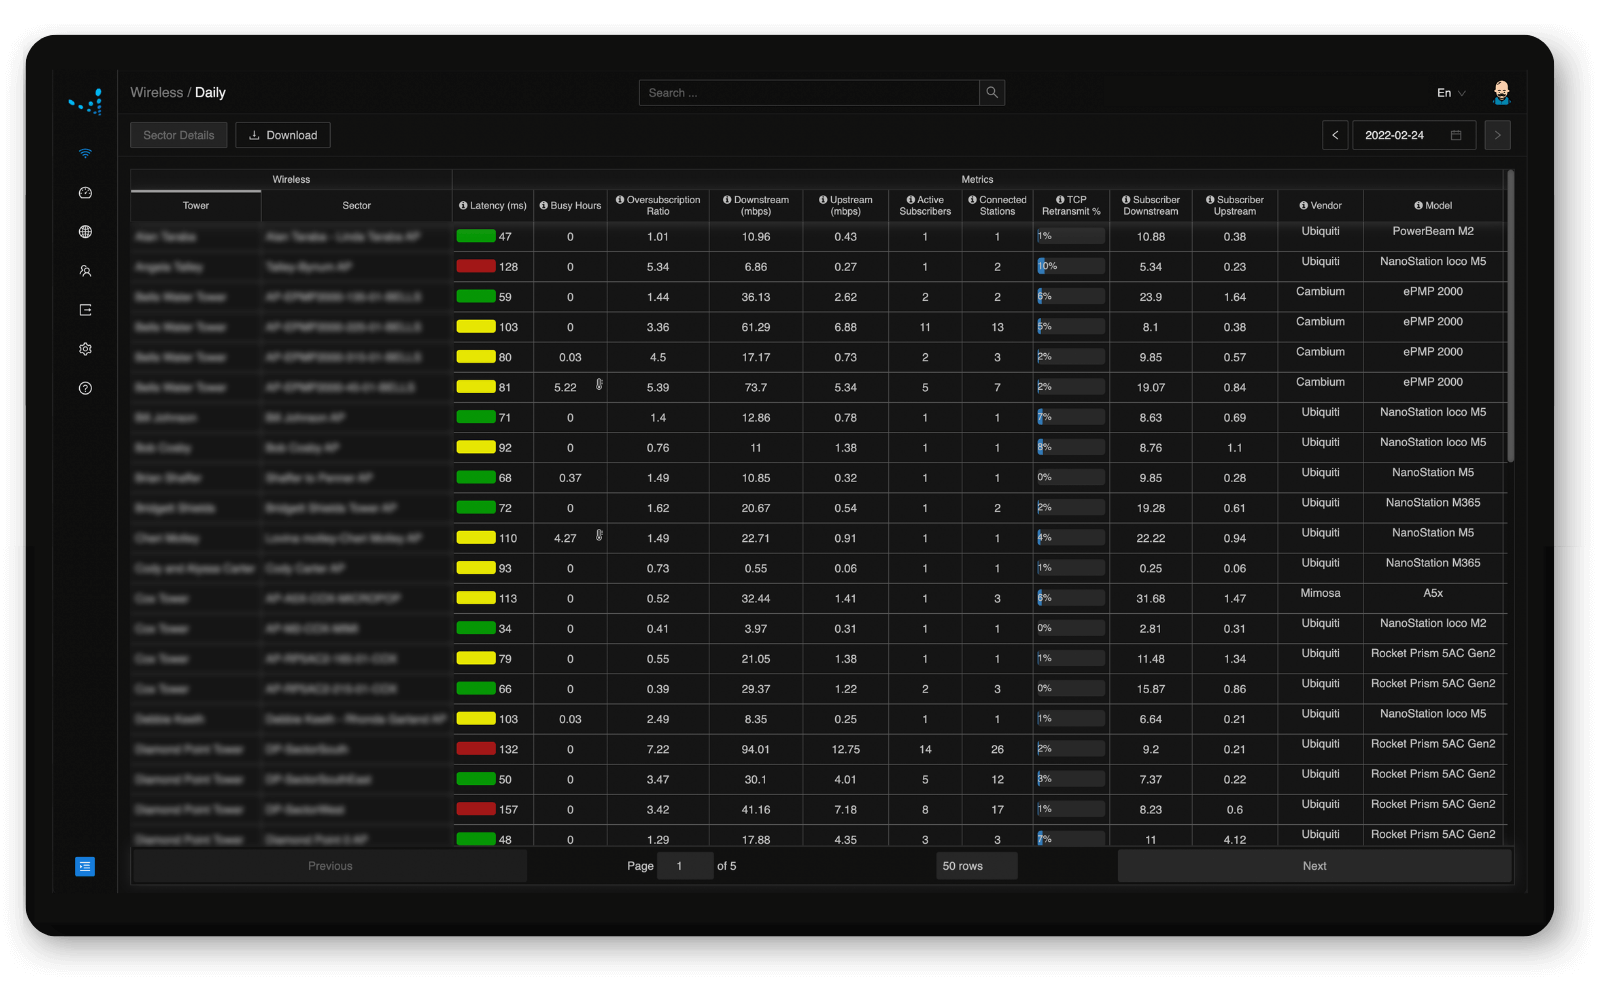Collapse the sidebar with the blue bottom icon
Viewport: 1600px width, 1000px height.
tap(85, 866)
